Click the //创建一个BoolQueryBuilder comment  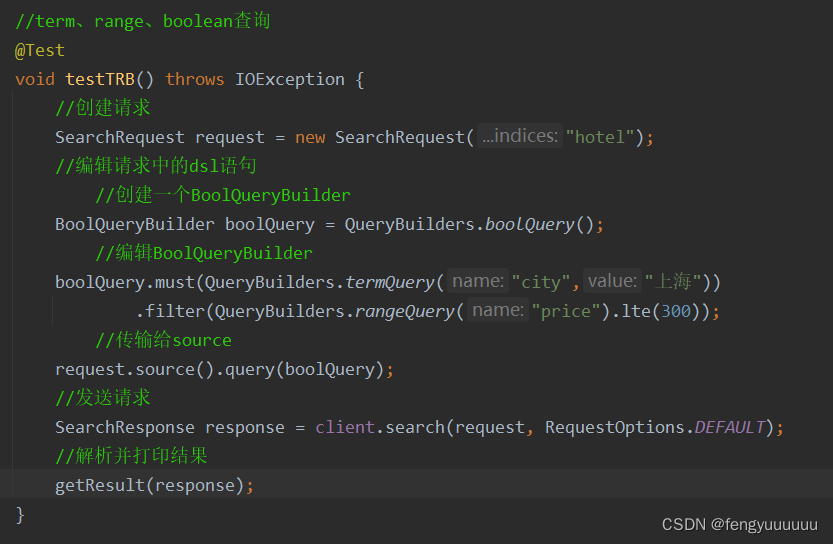pyautogui.click(x=223, y=195)
